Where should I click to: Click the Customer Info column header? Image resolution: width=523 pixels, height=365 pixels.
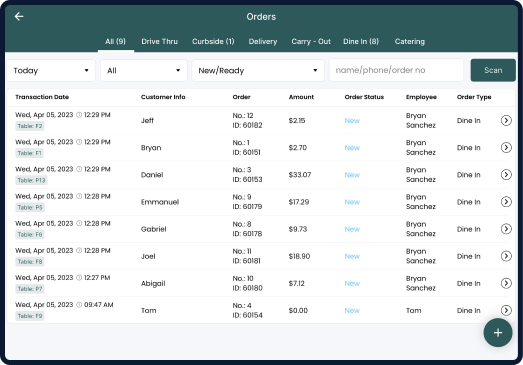pos(163,97)
